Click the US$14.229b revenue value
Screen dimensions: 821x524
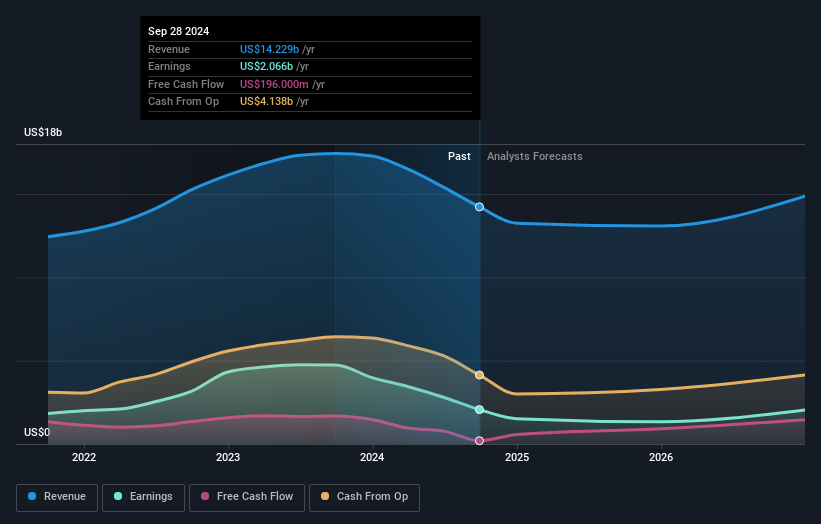coord(269,49)
